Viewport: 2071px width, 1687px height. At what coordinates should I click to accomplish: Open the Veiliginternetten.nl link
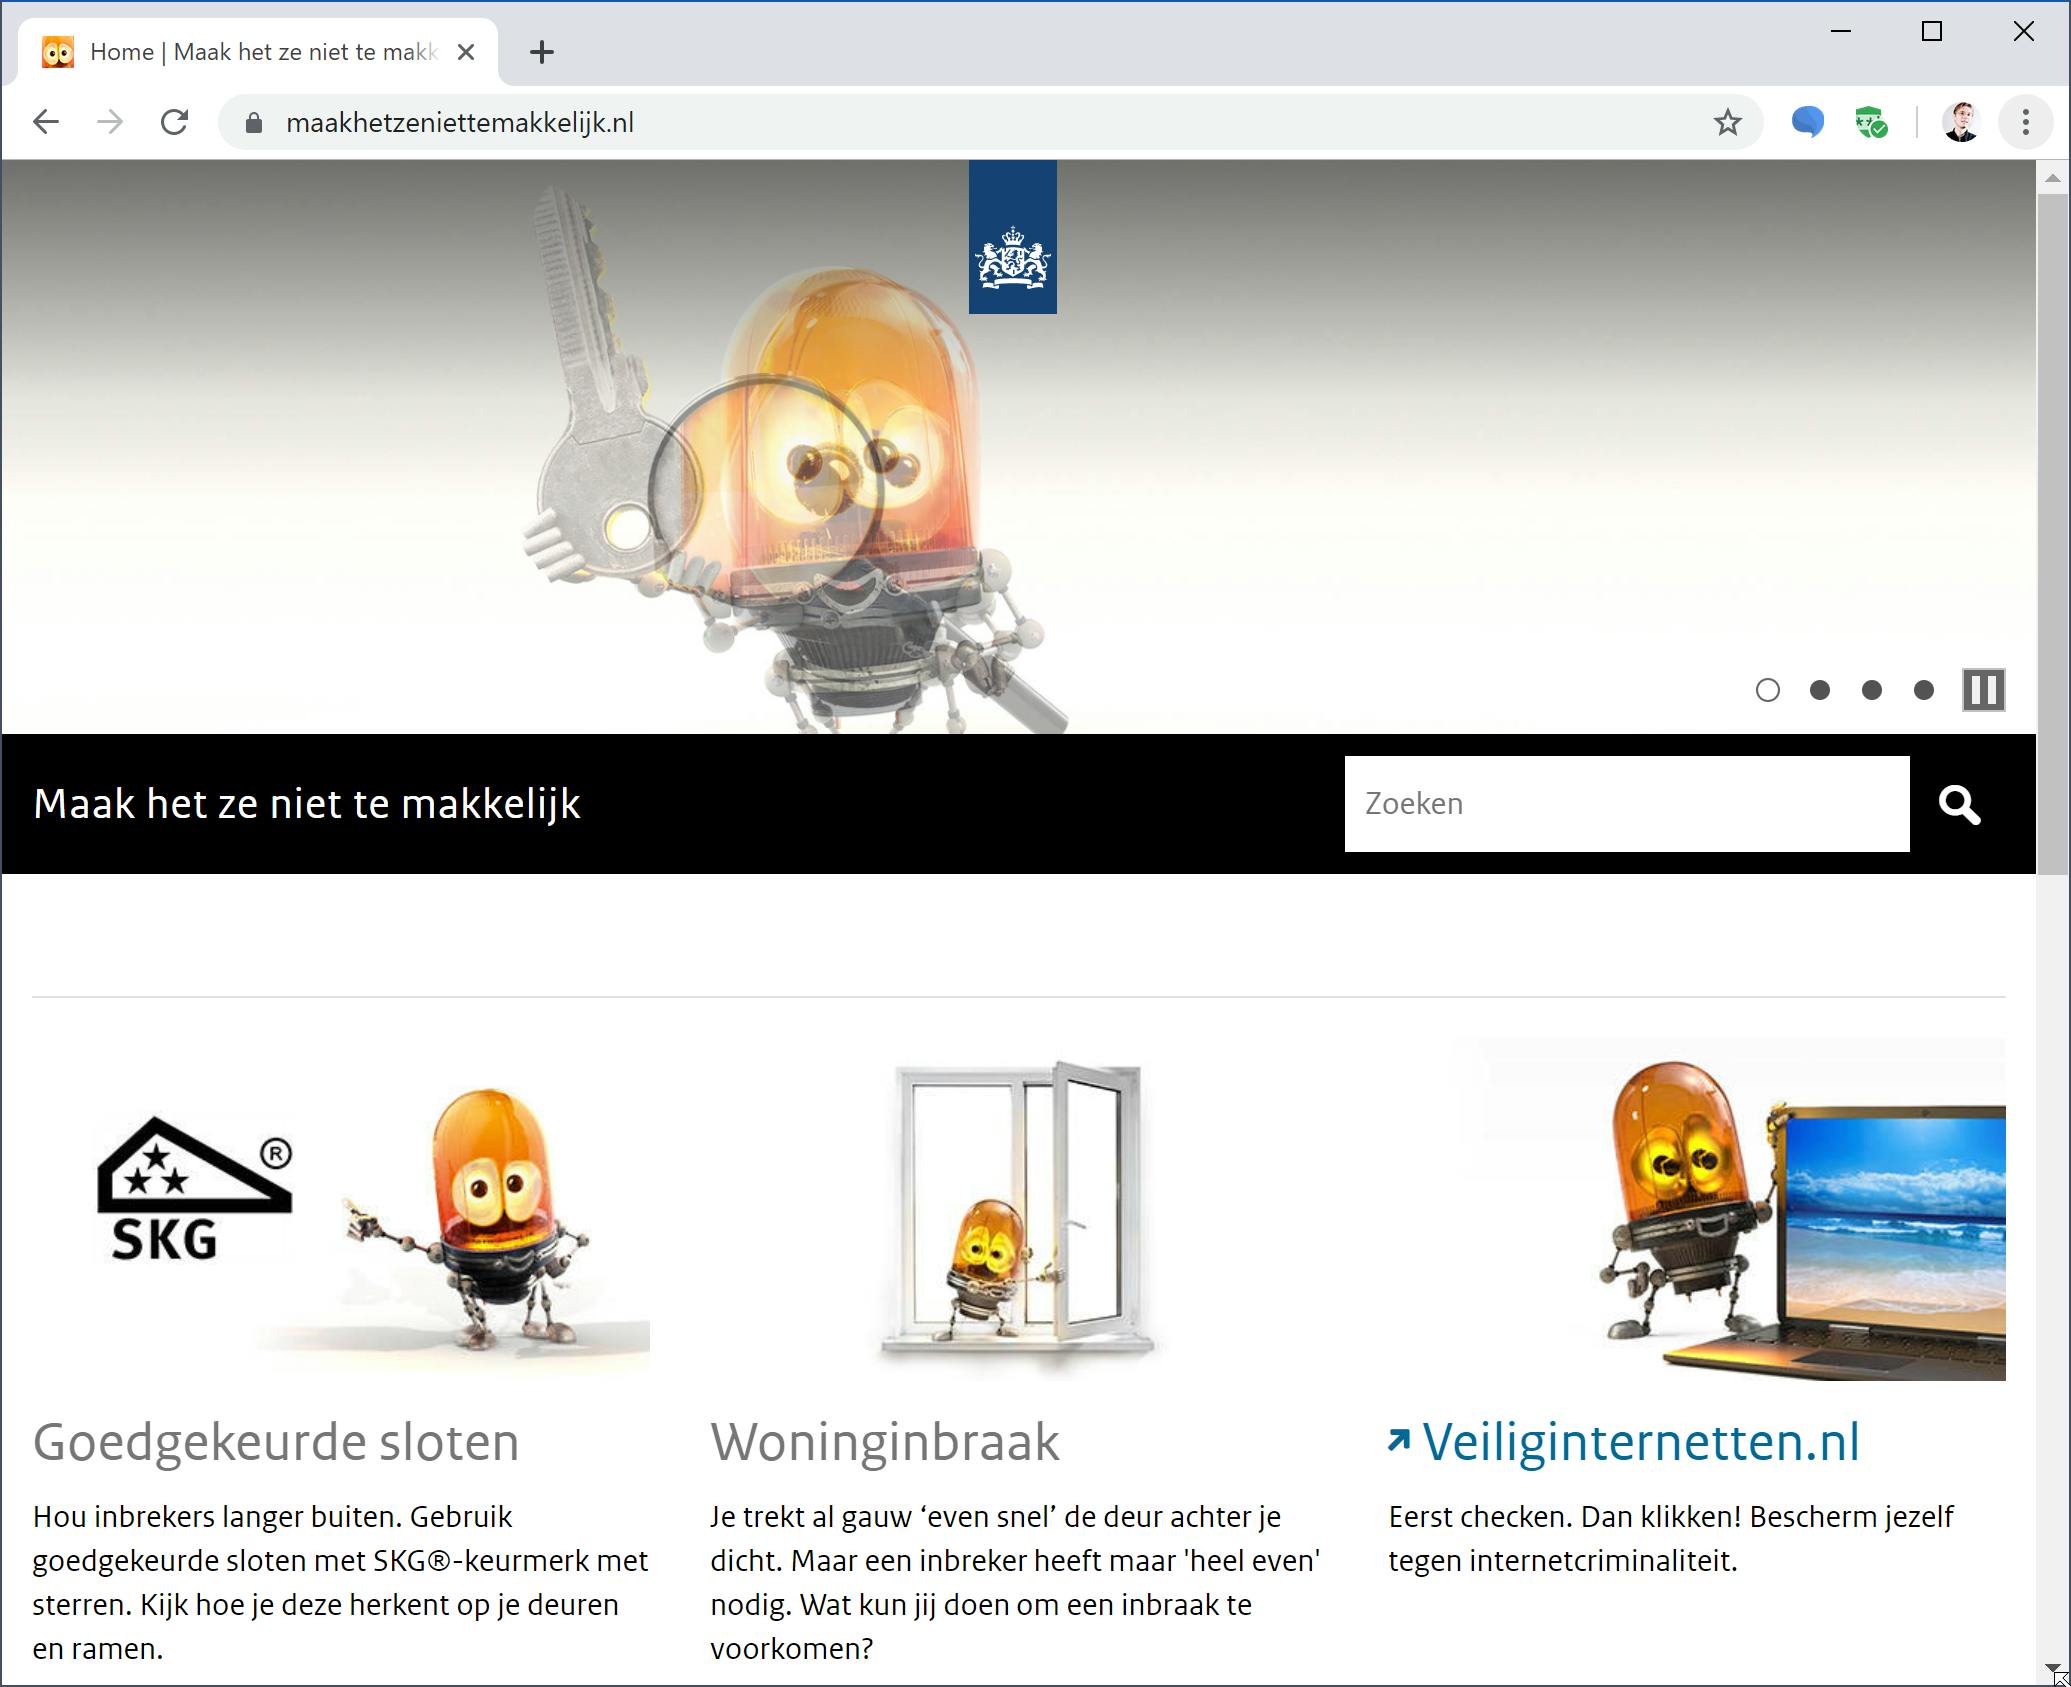pos(1640,1442)
